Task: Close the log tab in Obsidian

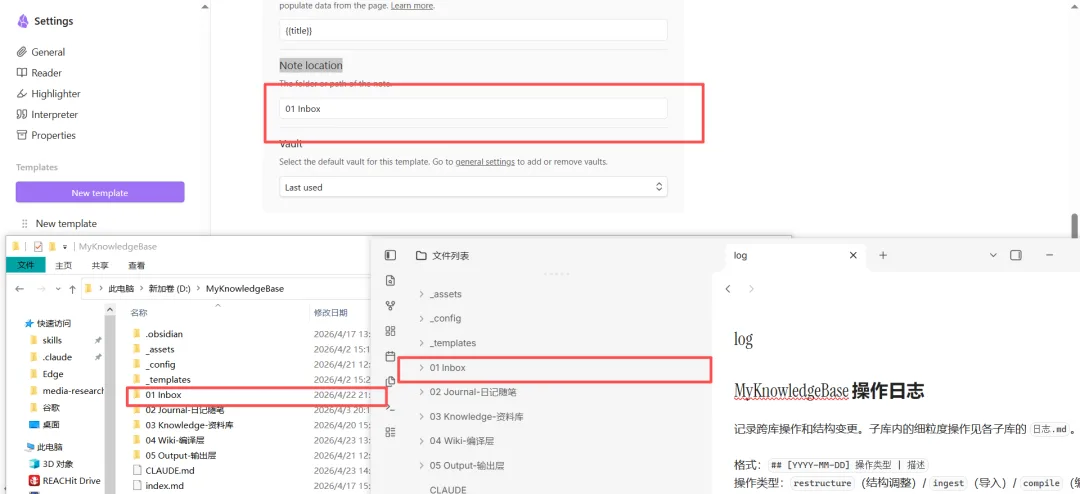Action: pos(853,256)
